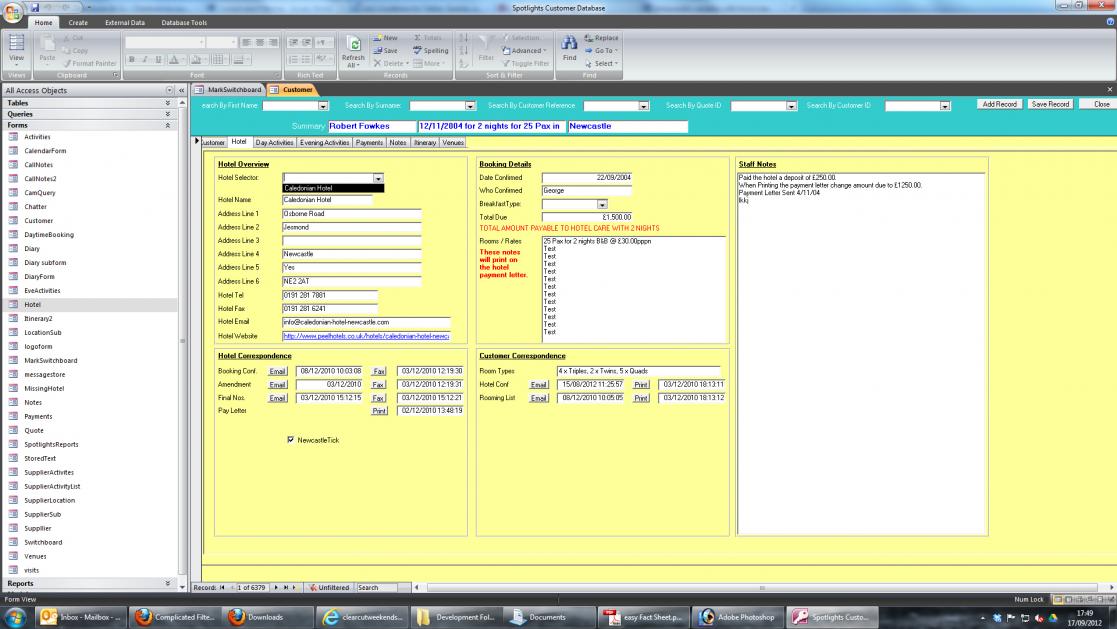Click the Office button logo
This screenshot has height=629, width=1117.
(x=14, y=12)
